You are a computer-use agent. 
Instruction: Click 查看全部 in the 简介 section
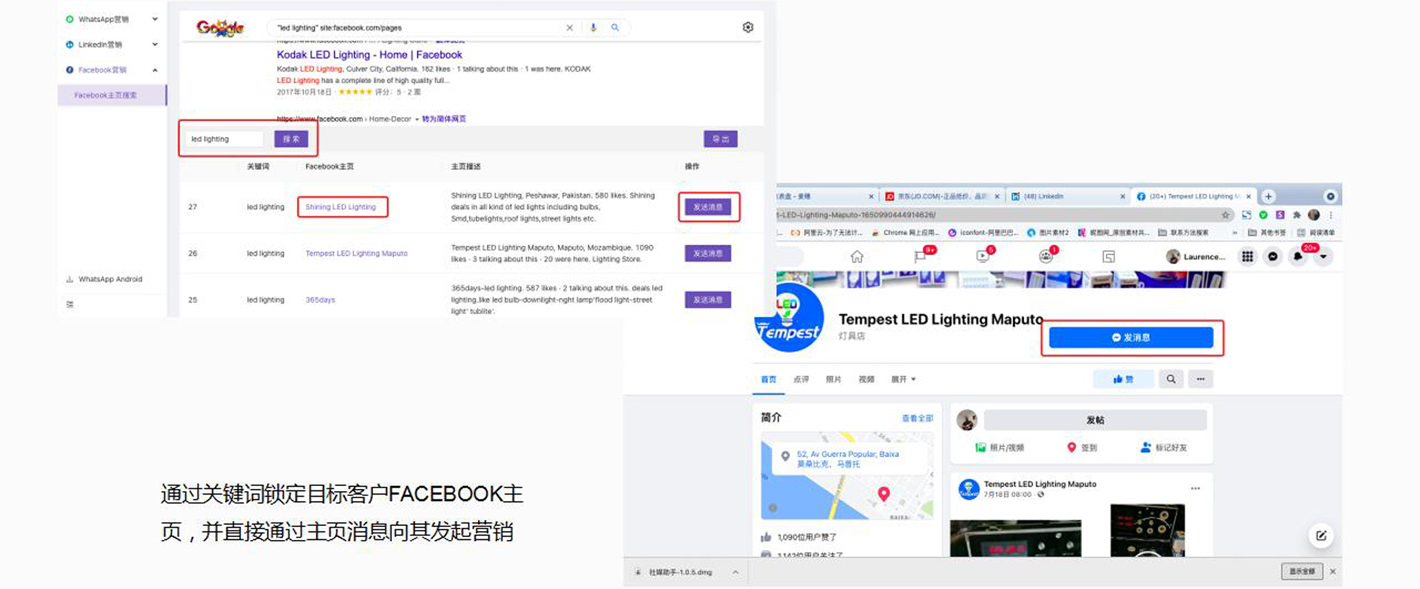pyautogui.click(x=917, y=418)
